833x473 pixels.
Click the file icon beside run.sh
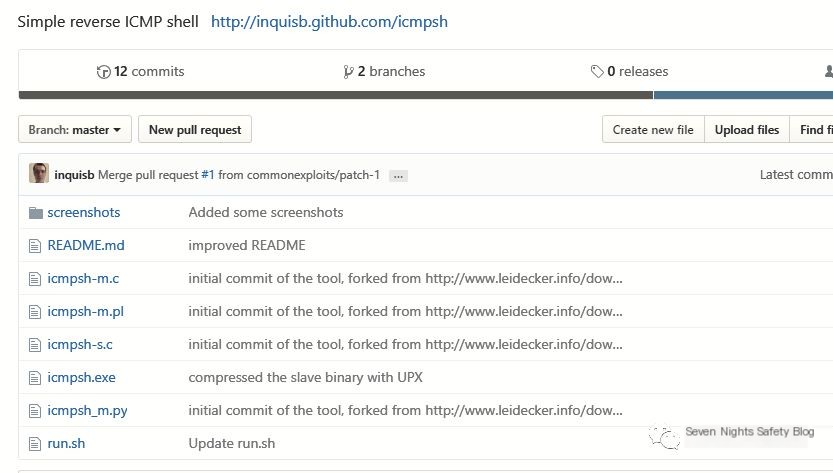tap(35, 444)
